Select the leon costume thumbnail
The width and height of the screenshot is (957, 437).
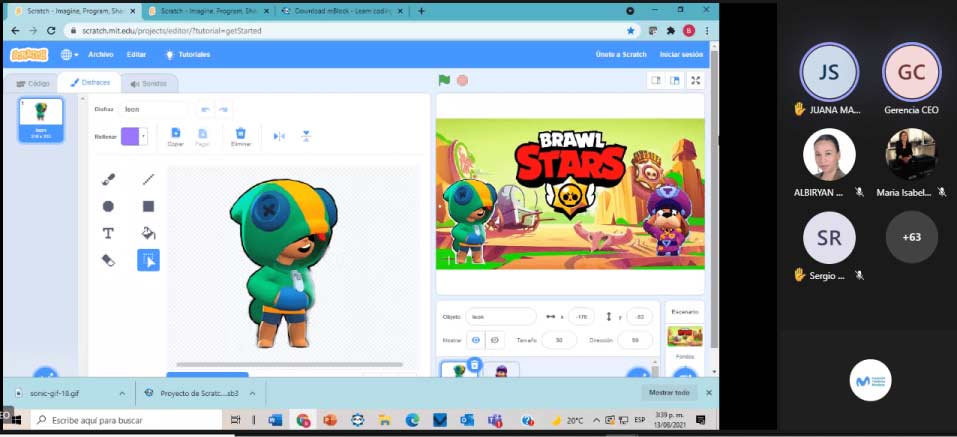(x=41, y=120)
